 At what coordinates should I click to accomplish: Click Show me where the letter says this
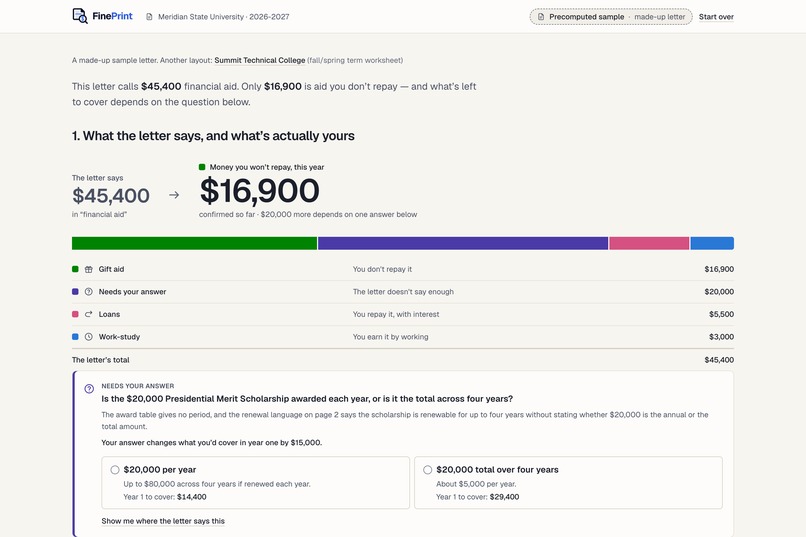(163, 521)
